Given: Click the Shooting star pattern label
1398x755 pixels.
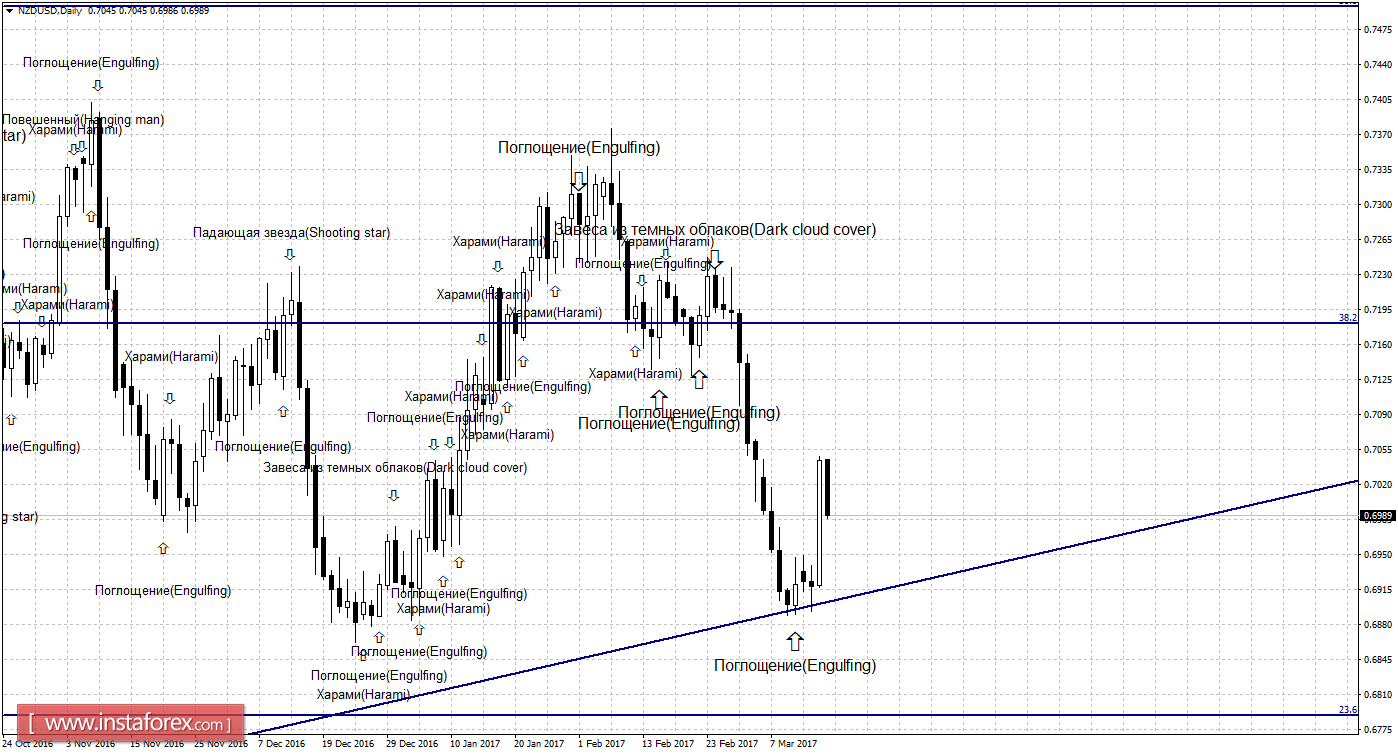Looking at the screenshot, I should (292, 233).
